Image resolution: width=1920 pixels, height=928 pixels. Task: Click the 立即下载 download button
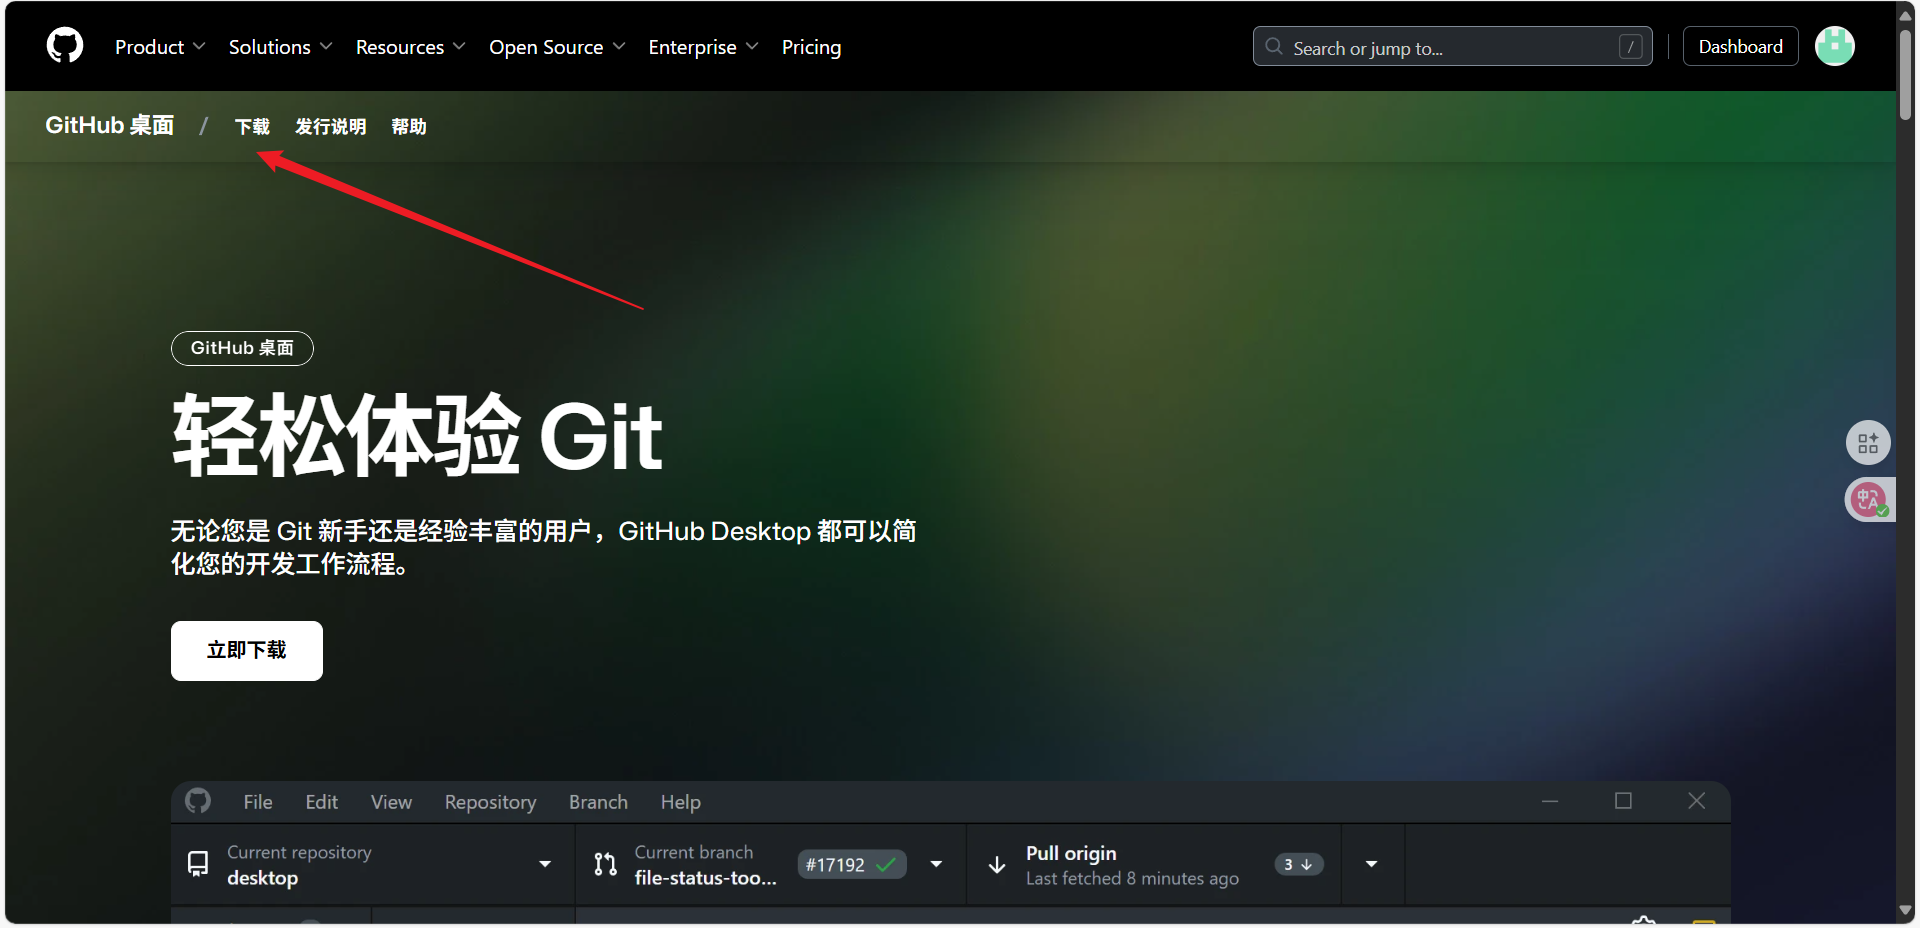(x=246, y=650)
